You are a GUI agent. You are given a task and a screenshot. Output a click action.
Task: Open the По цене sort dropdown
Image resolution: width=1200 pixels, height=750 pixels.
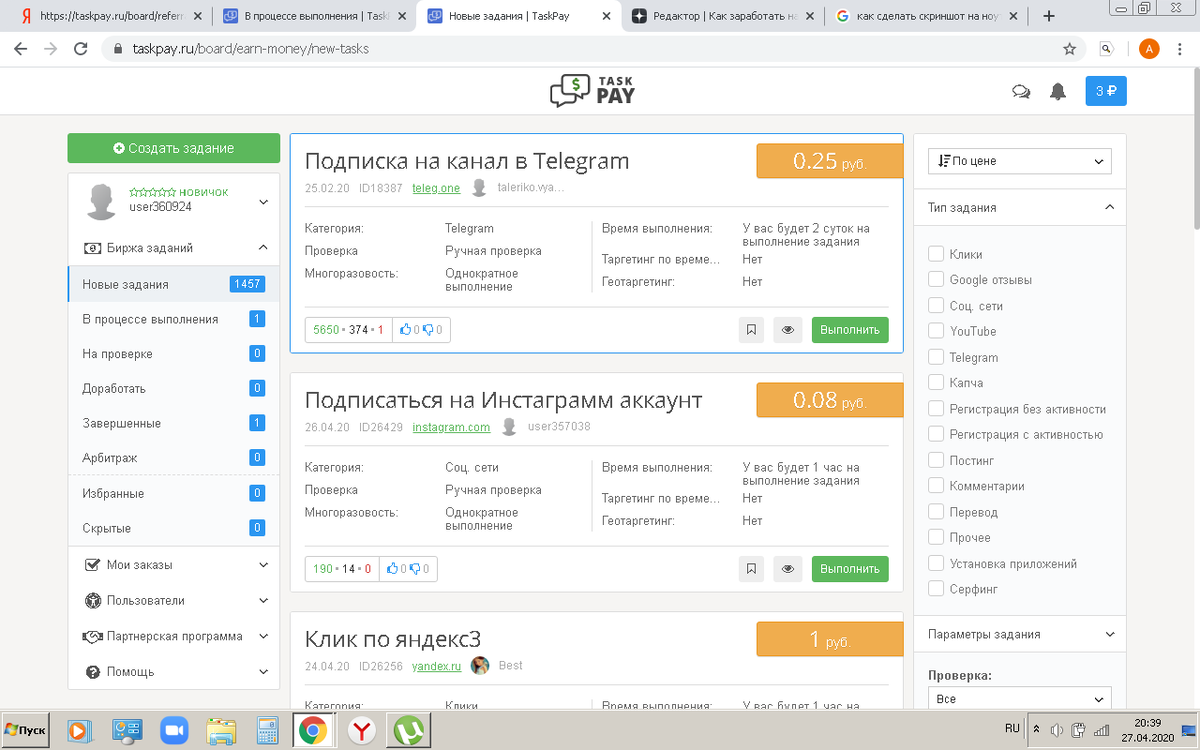1020,161
